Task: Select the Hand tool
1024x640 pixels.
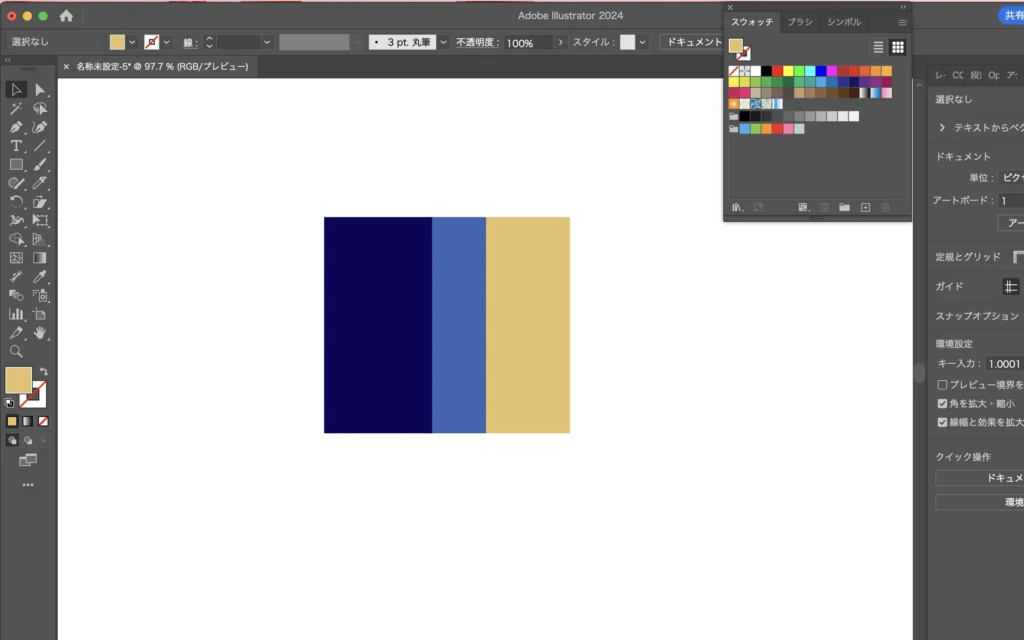Action: [x=40, y=333]
